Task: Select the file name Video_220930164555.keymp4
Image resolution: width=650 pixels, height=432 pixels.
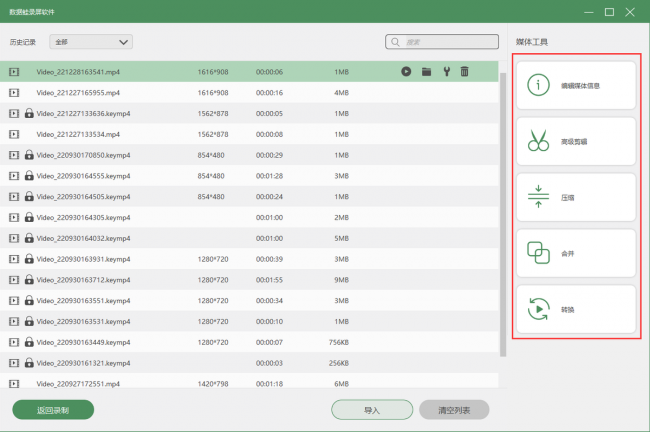Action: point(83,176)
